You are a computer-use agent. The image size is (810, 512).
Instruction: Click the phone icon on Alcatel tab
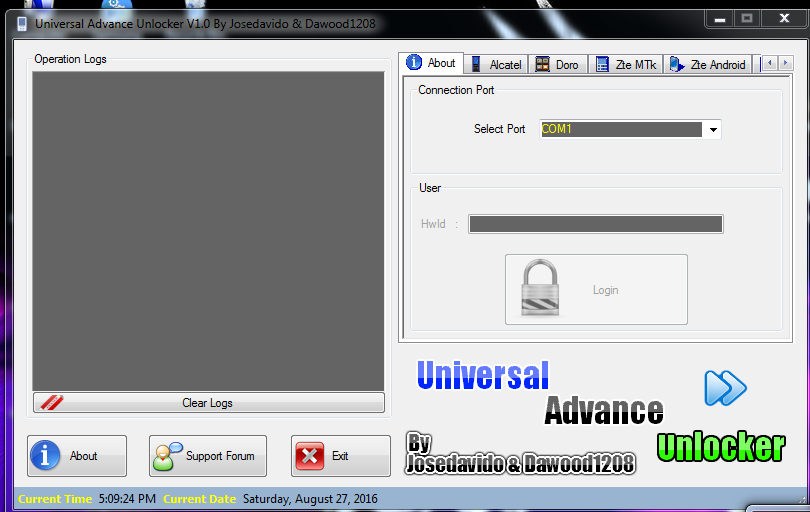pyautogui.click(x=476, y=64)
